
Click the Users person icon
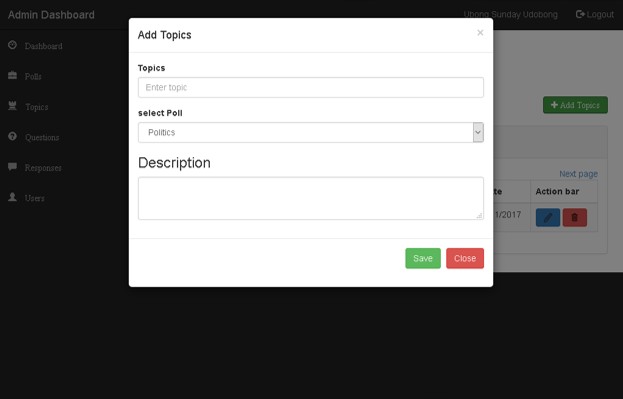point(12,197)
